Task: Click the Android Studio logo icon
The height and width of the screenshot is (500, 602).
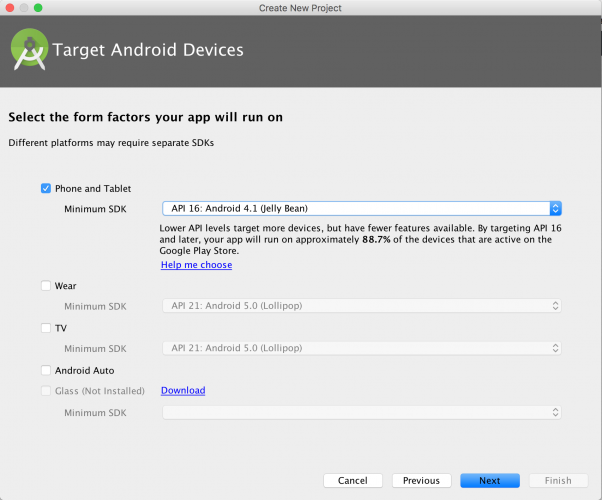Action: 30,50
